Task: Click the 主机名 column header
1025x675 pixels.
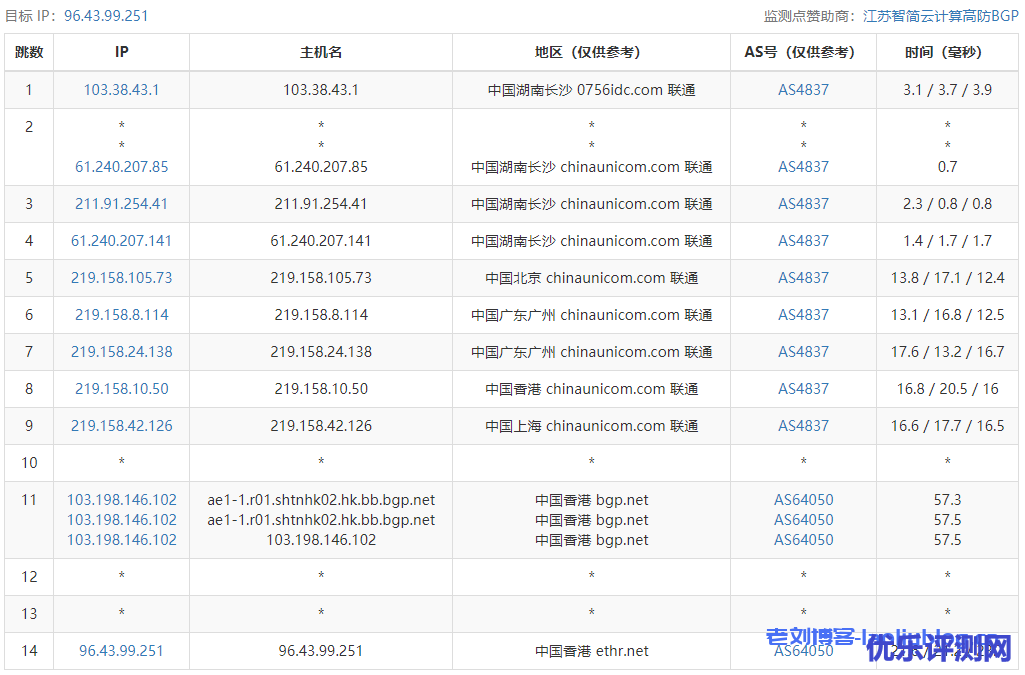Action: [x=321, y=52]
